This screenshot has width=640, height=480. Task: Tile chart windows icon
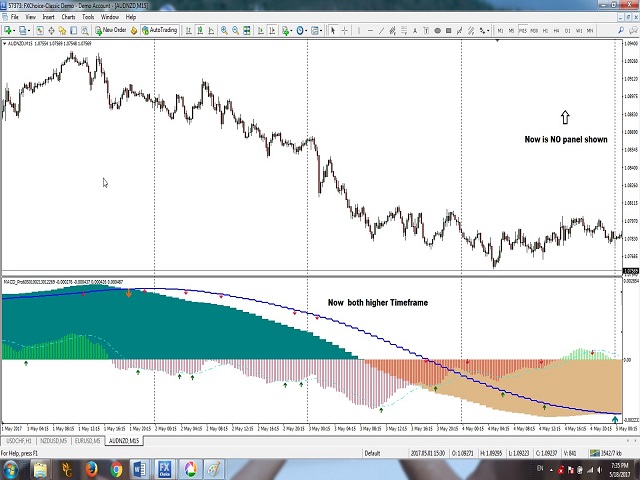(x=247, y=31)
